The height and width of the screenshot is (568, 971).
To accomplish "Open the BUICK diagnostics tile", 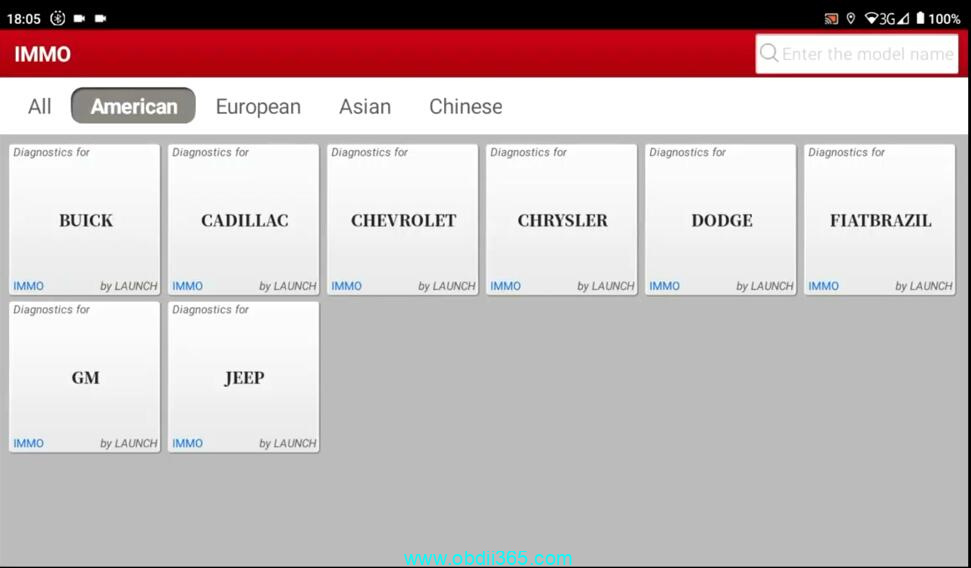I will [85, 220].
